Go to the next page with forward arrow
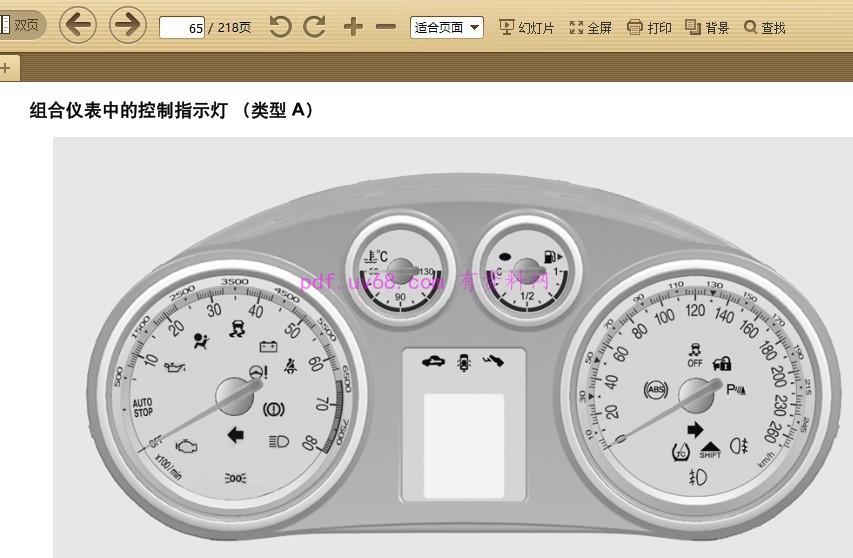 127,26
